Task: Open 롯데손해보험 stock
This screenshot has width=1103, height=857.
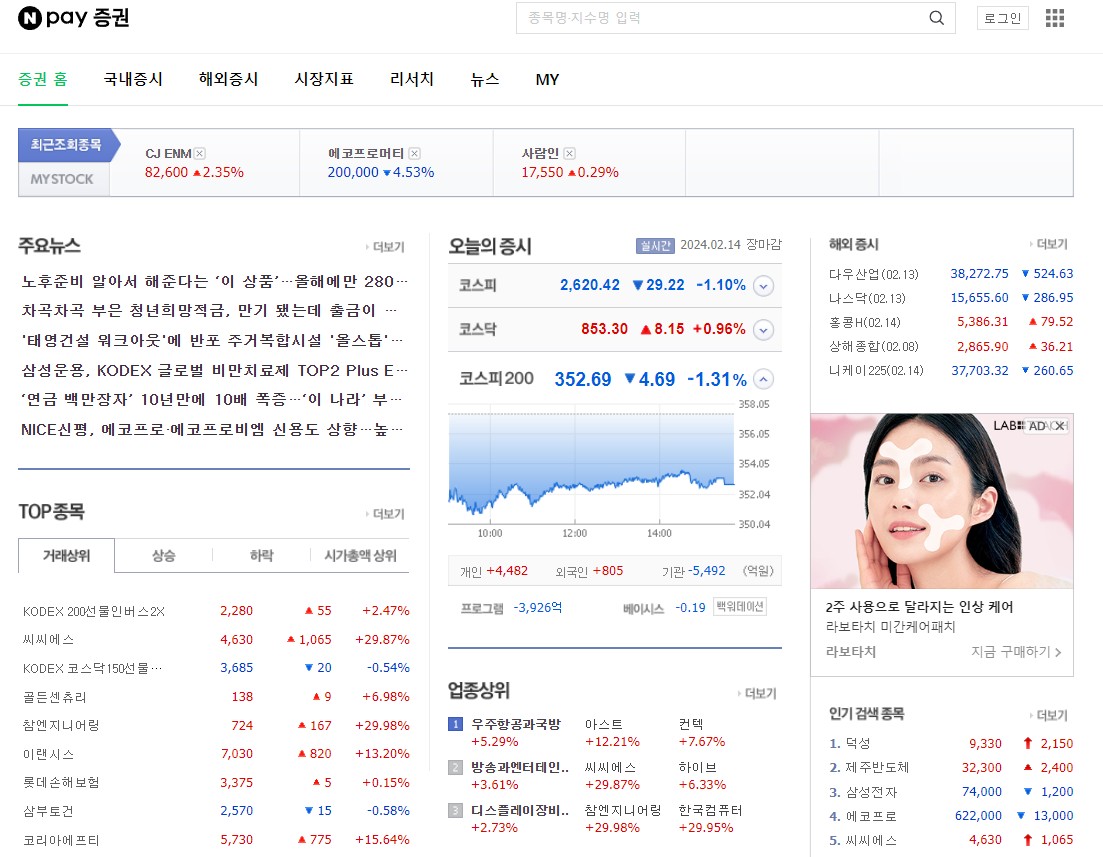Action: click(x=61, y=782)
